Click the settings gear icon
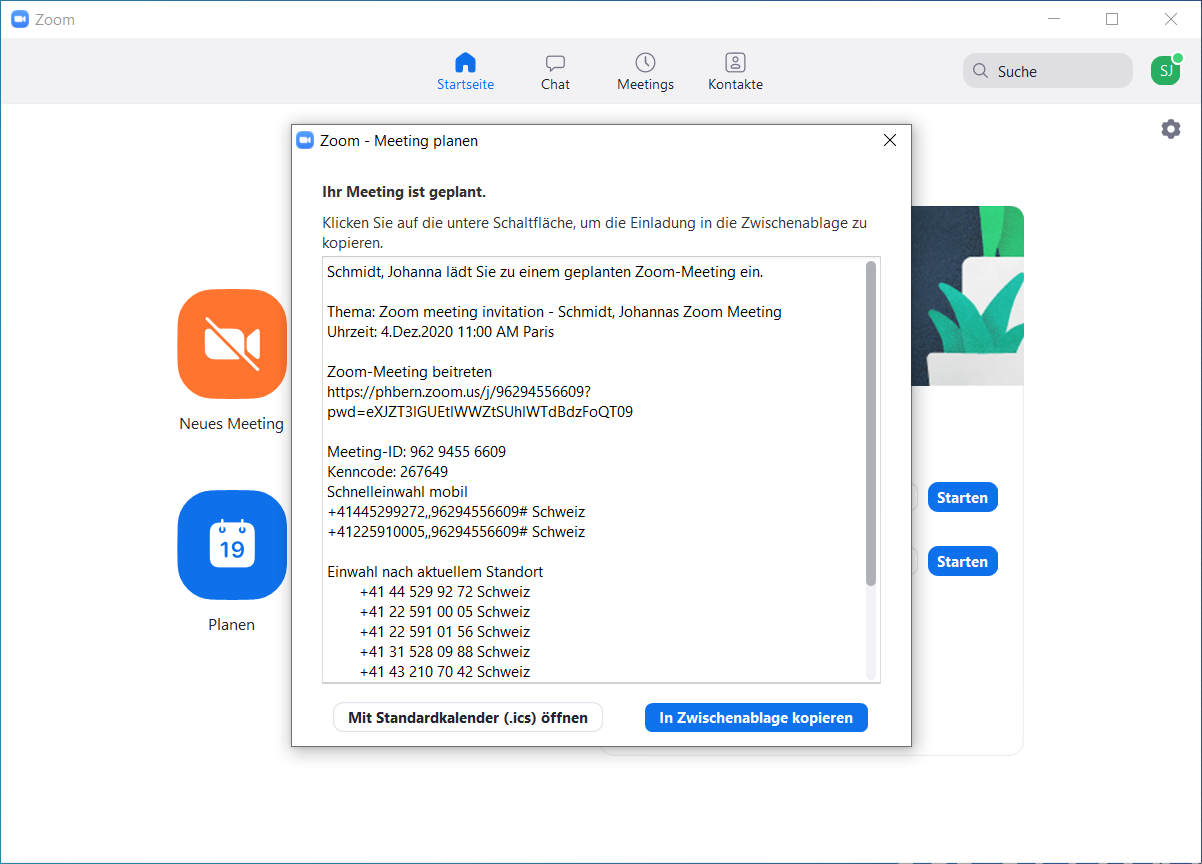 click(x=1170, y=129)
